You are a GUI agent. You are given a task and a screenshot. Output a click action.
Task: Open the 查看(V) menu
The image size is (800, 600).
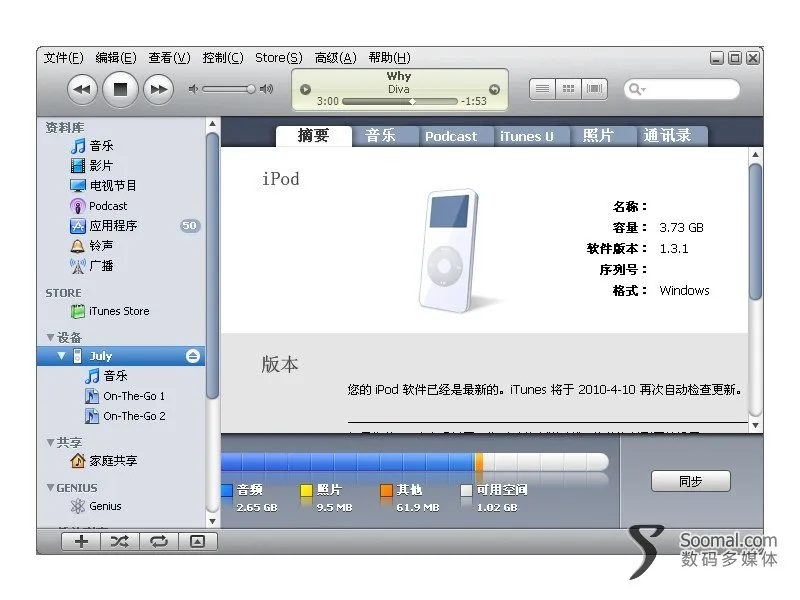(169, 58)
